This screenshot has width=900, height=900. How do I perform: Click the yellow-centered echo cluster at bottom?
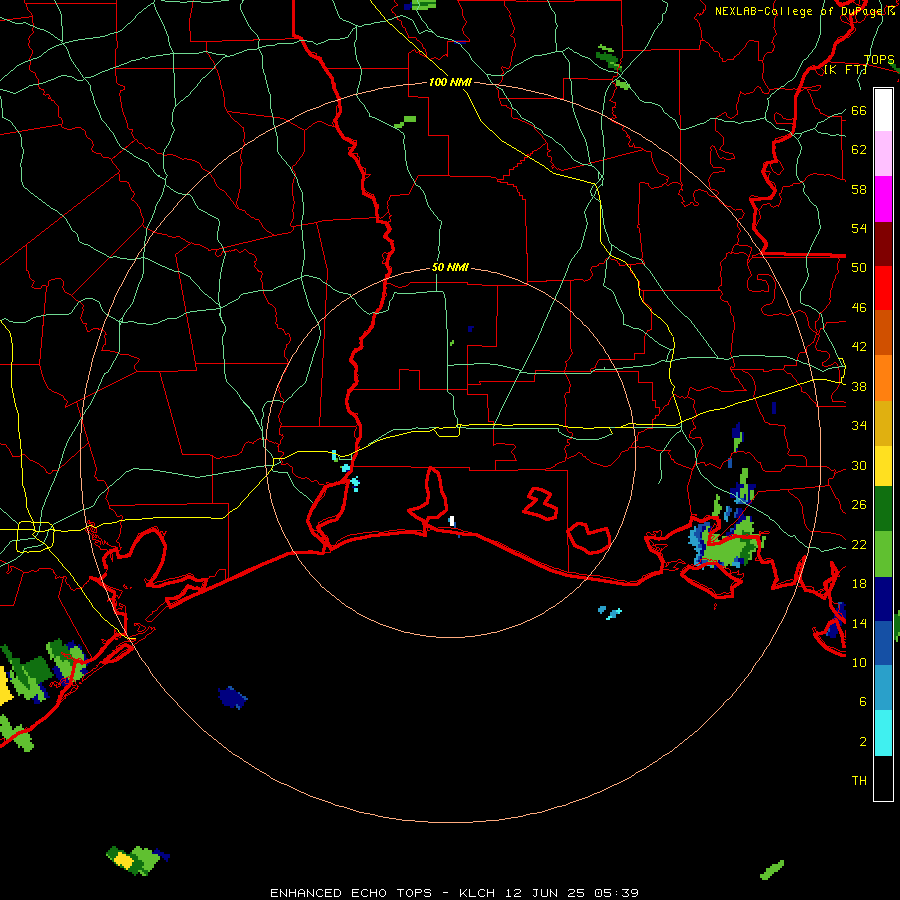[137, 860]
